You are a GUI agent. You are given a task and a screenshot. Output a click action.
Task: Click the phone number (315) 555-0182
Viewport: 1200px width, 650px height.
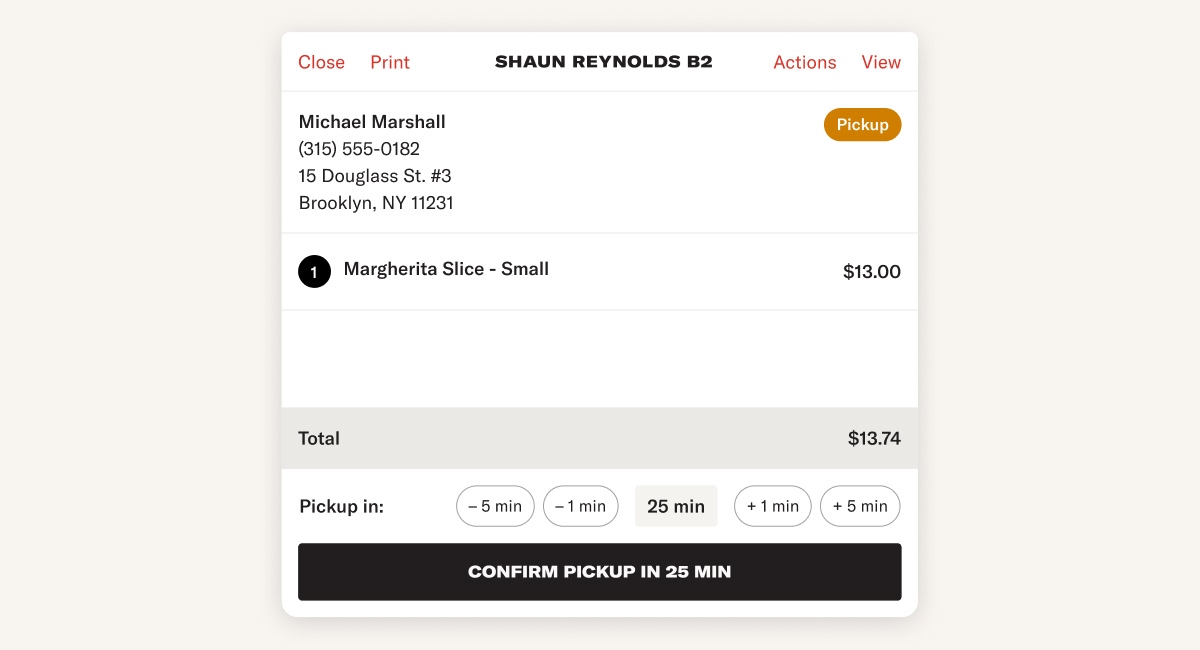(359, 149)
